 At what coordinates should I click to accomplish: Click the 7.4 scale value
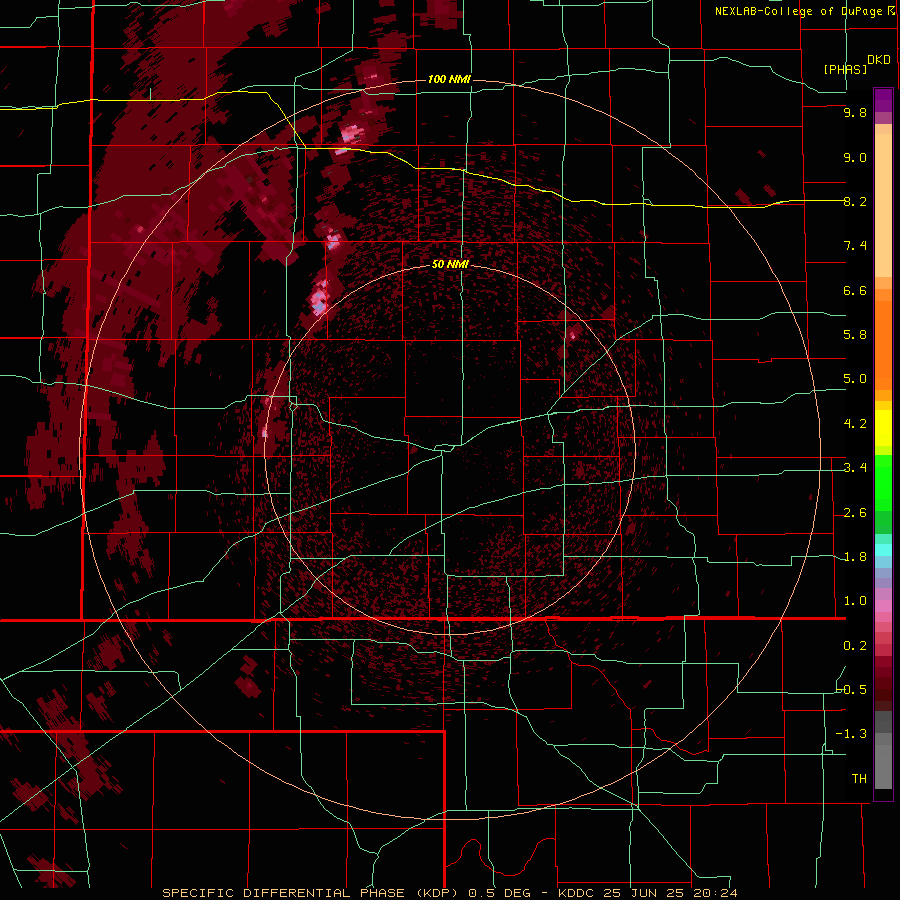point(855,246)
